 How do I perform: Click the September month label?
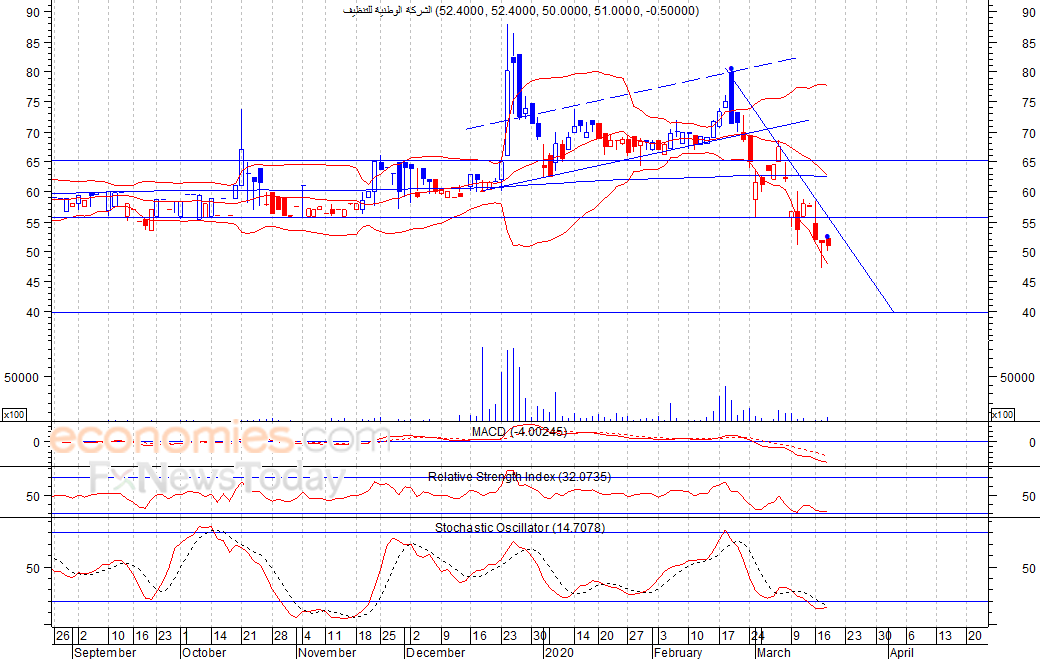tap(105, 652)
